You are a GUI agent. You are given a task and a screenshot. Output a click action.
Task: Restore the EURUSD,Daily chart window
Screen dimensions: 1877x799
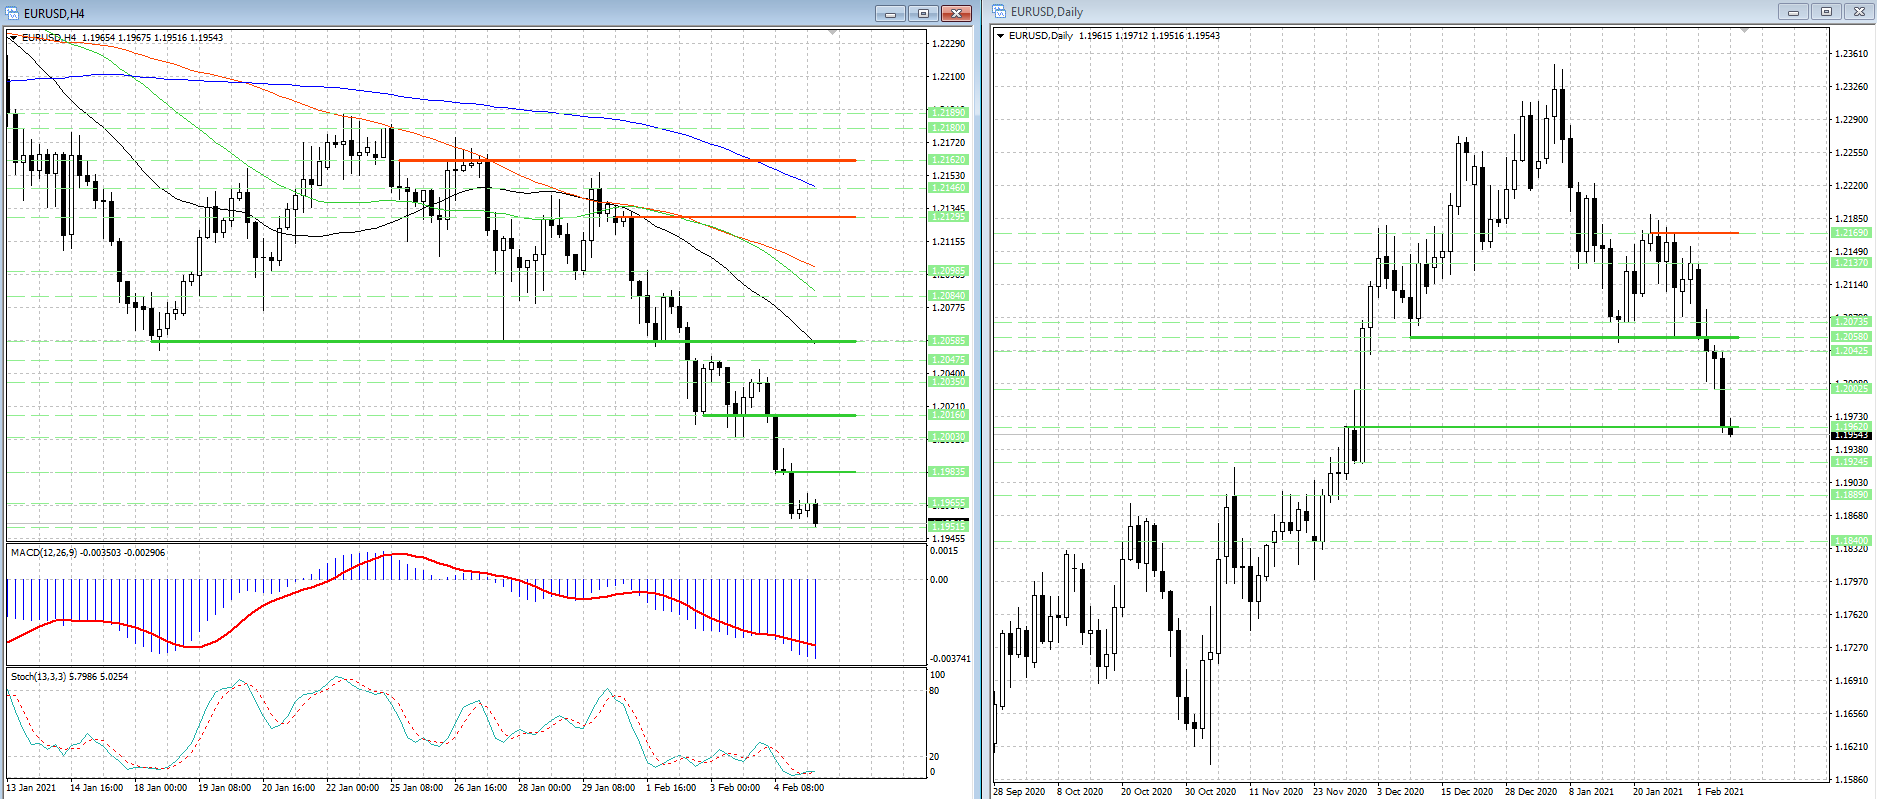click(1826, 12)
